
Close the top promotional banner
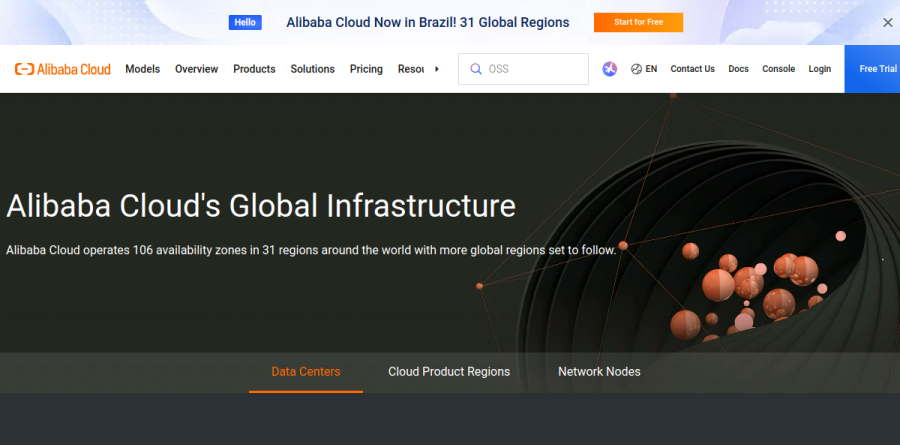pyautogui.click(x=887, y=22)
